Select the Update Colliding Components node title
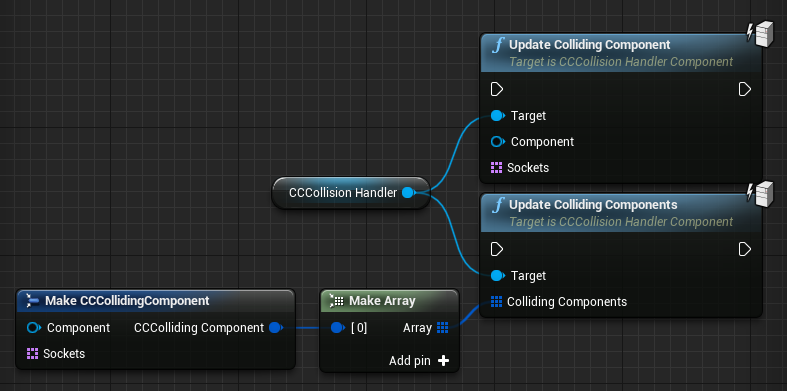This screenshot has width=787, height=391. pyautogui.click(x=593, y=205)
